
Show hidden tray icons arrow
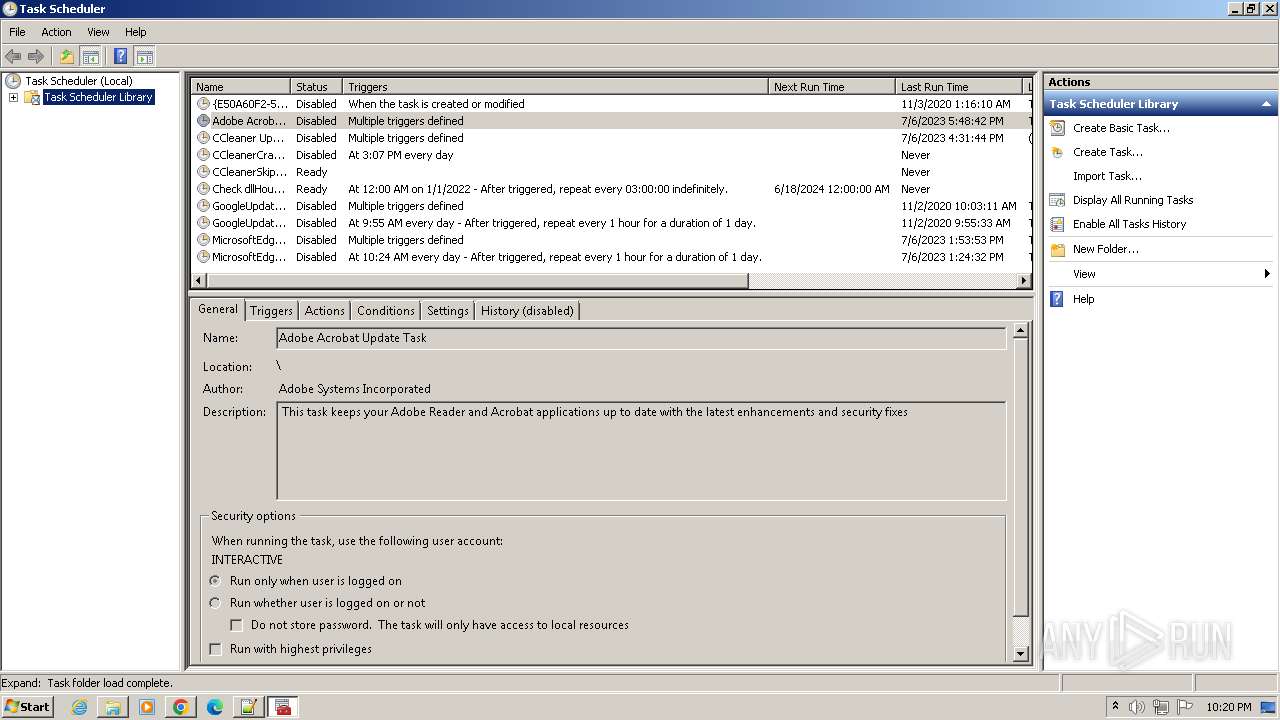[1115, 707]
